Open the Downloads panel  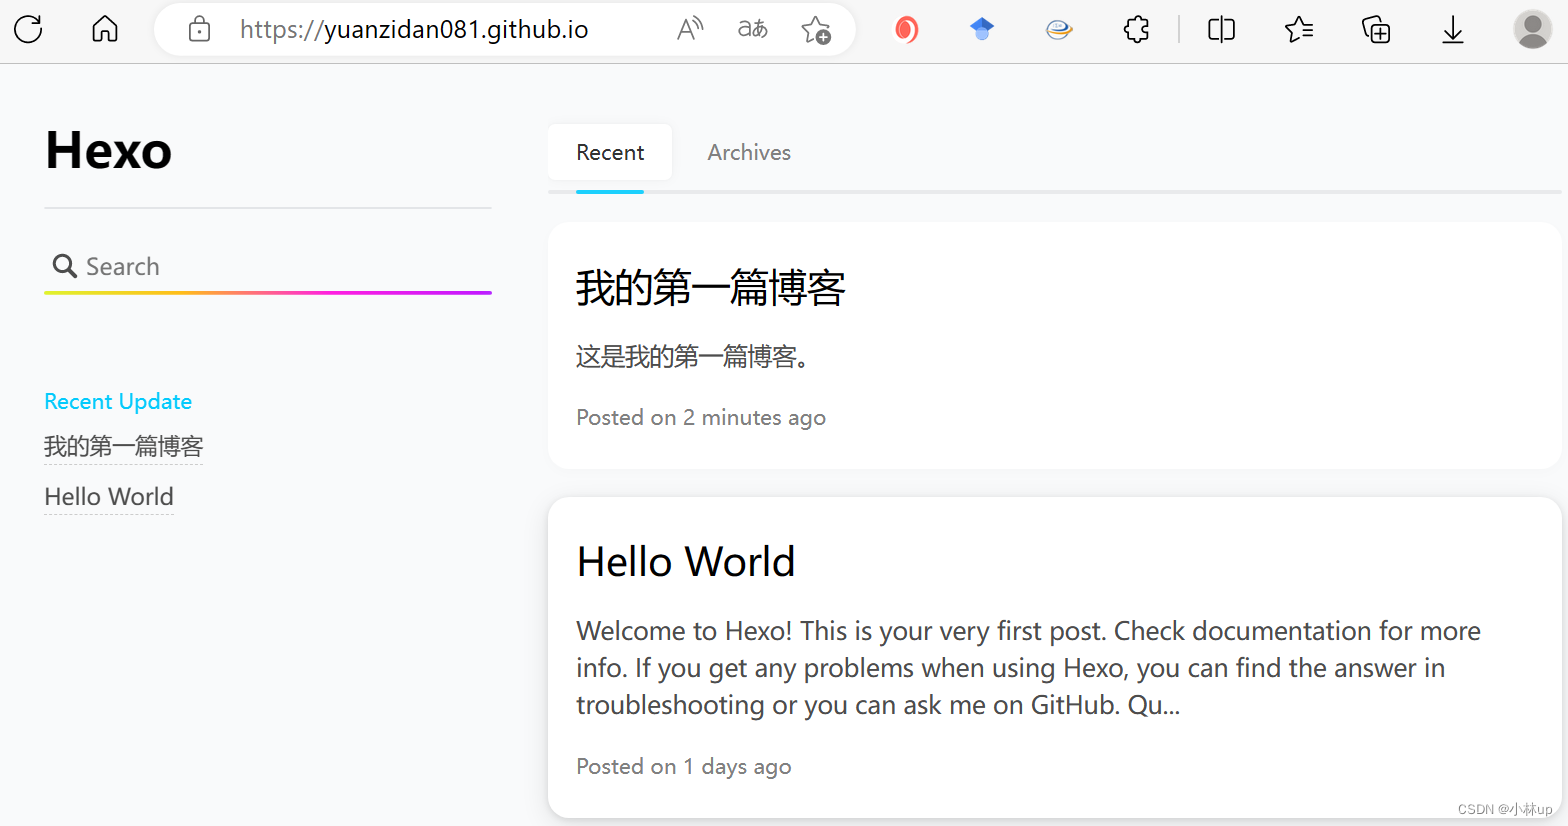1453,30
